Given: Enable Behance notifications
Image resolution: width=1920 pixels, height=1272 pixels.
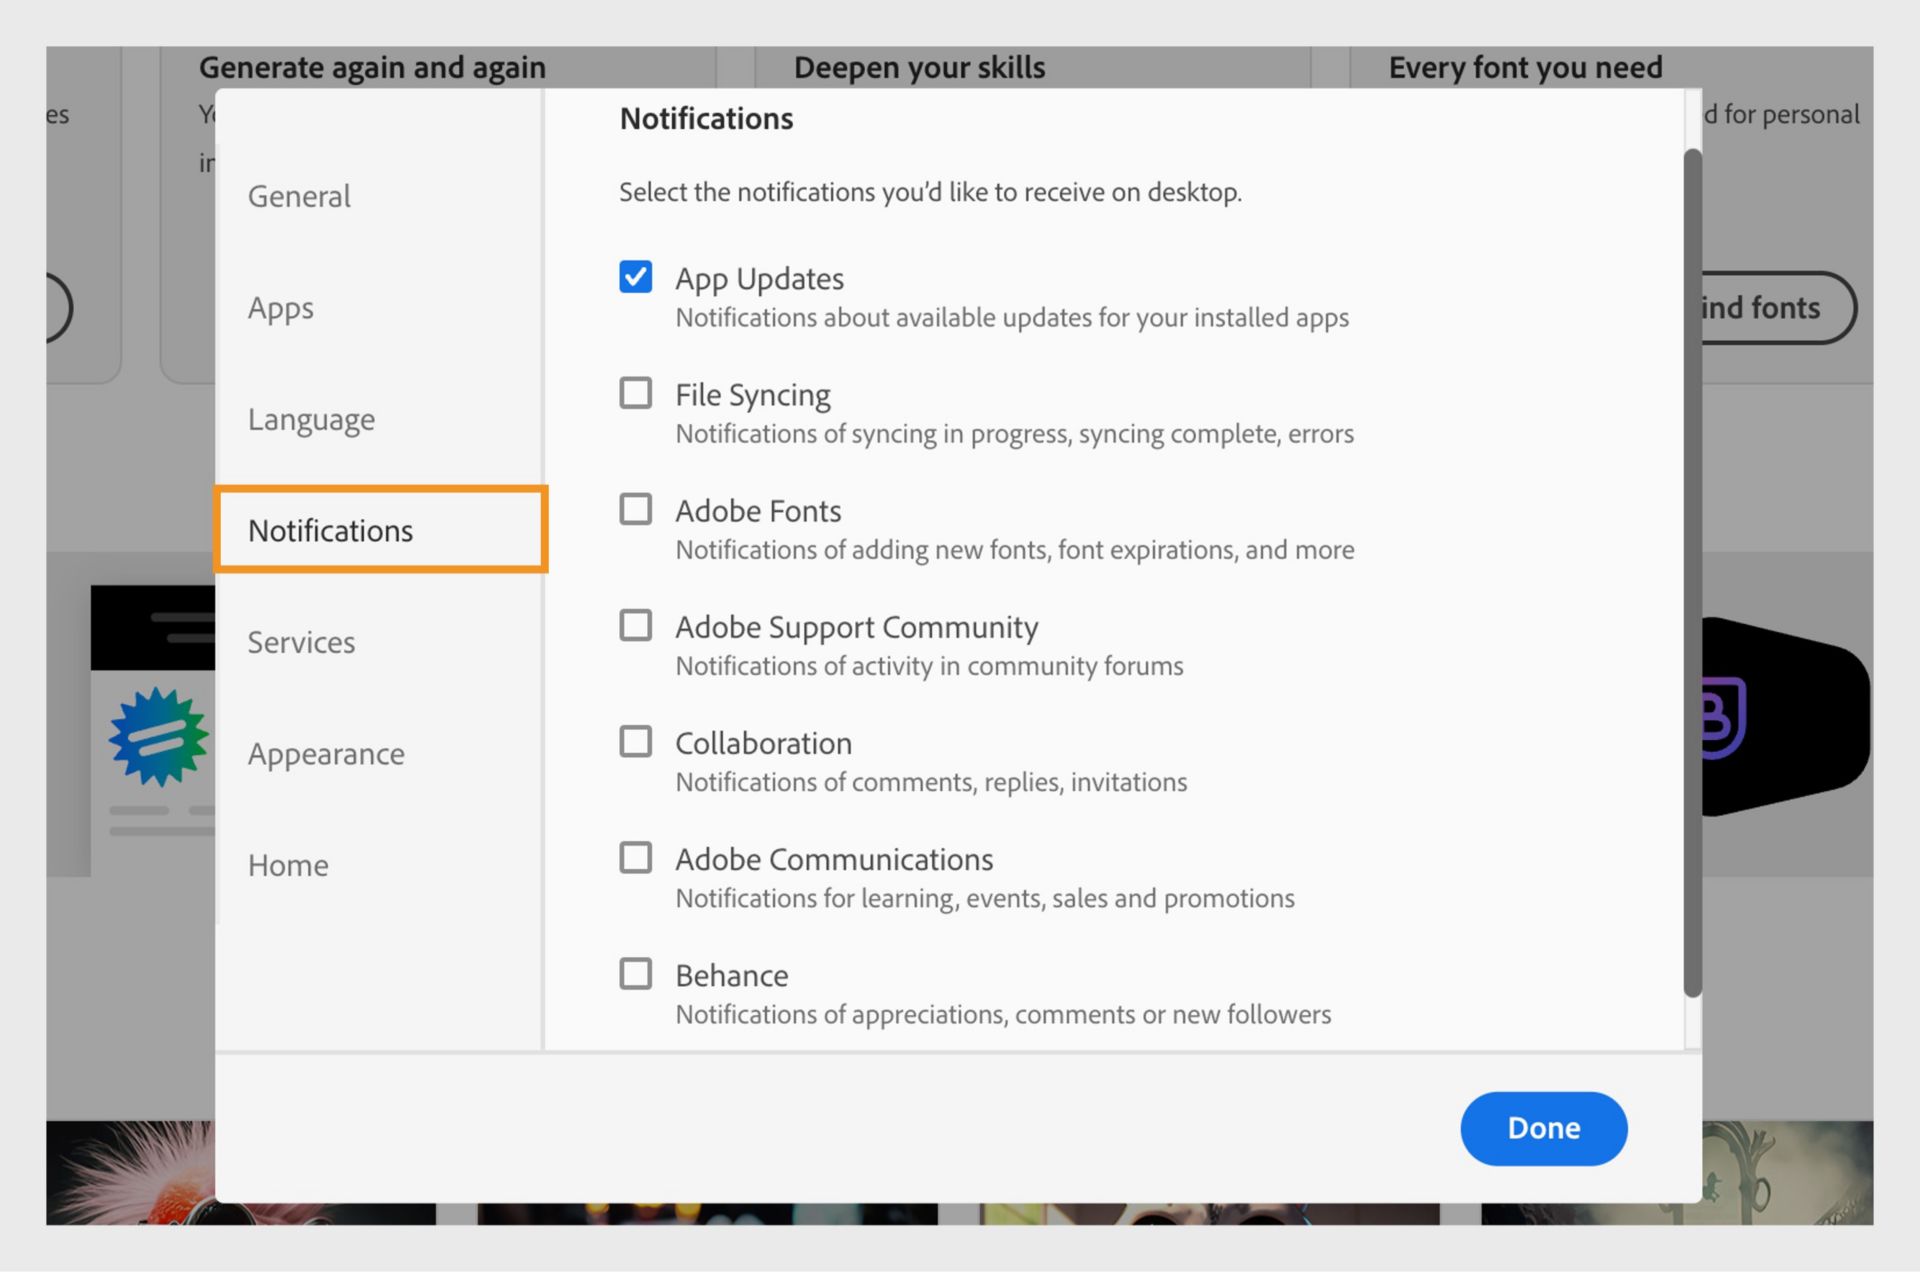Looking at the screenshot, I should click(635, 973).
